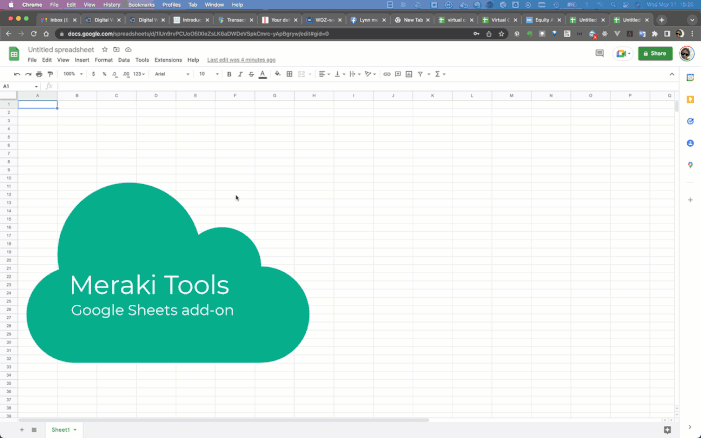The height and width of the screenshot is (438, 701).
Task: Open comment history icon
Action: click(x=599, y=53)
